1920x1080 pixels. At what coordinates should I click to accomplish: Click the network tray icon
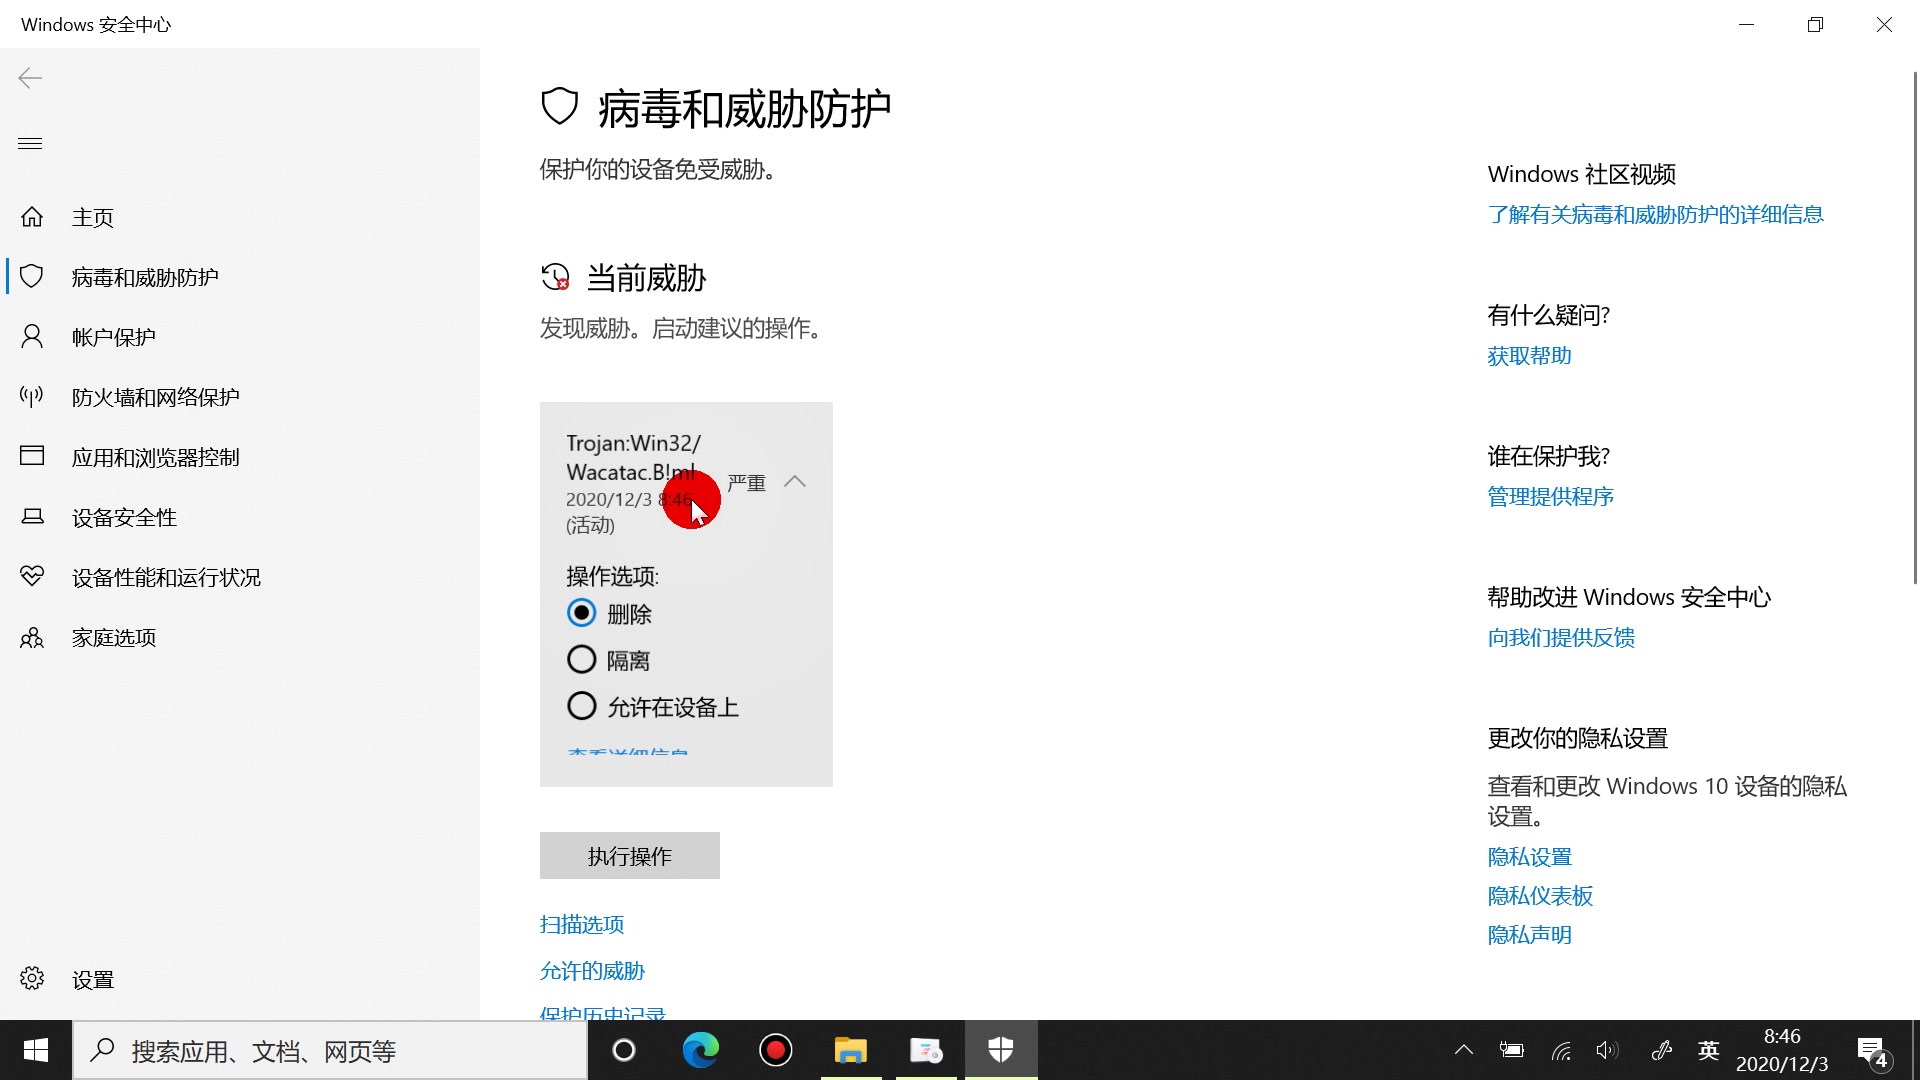click(1561, 1050)
